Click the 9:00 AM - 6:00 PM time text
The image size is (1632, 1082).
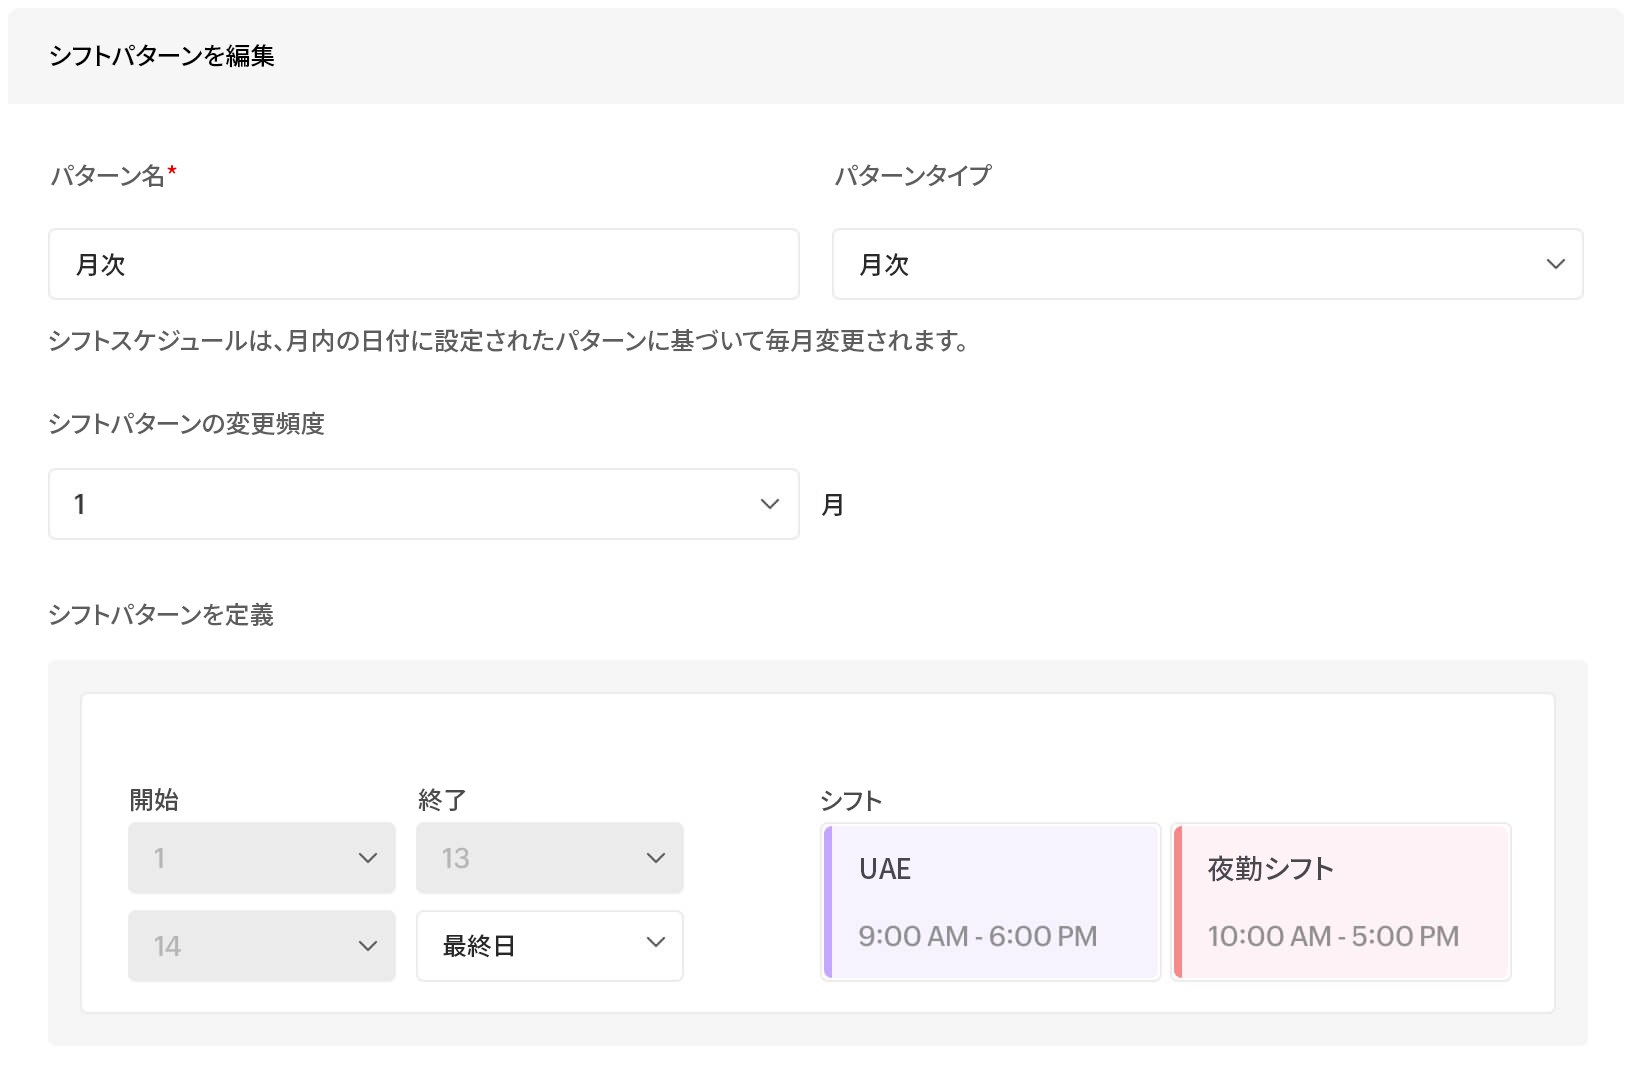[978, 936]
